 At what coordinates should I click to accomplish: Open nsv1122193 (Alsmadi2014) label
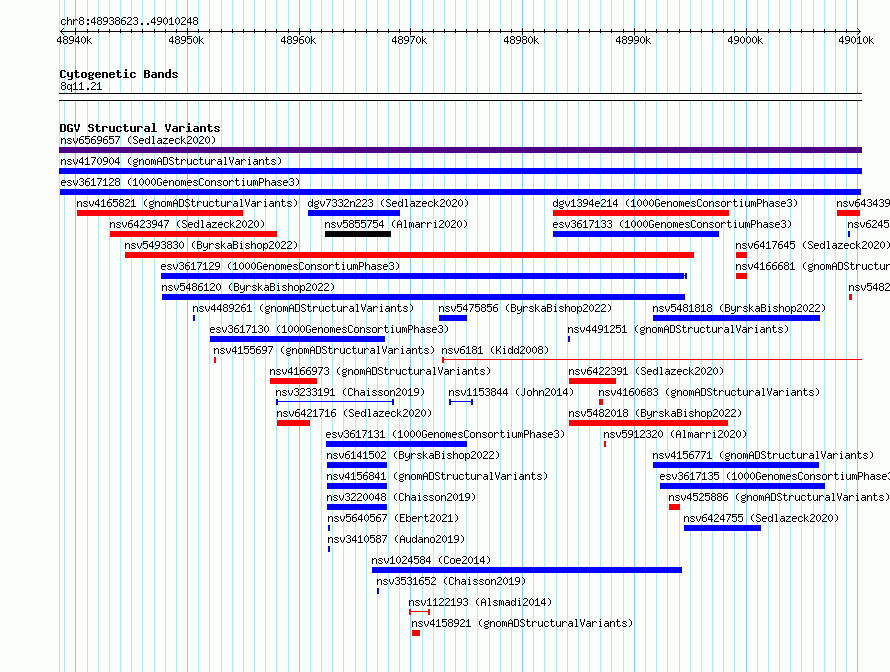480,602
